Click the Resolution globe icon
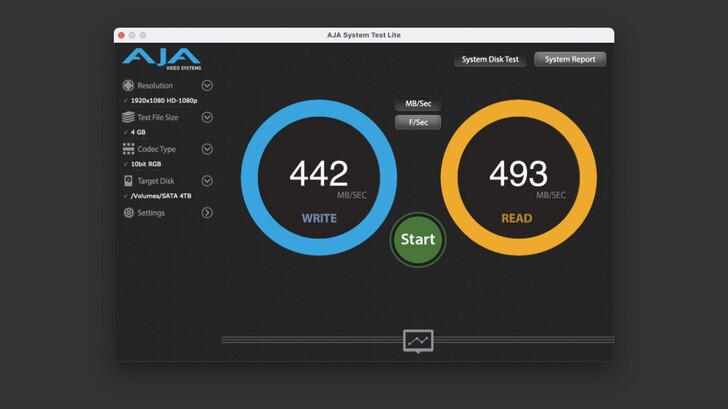 128,85
